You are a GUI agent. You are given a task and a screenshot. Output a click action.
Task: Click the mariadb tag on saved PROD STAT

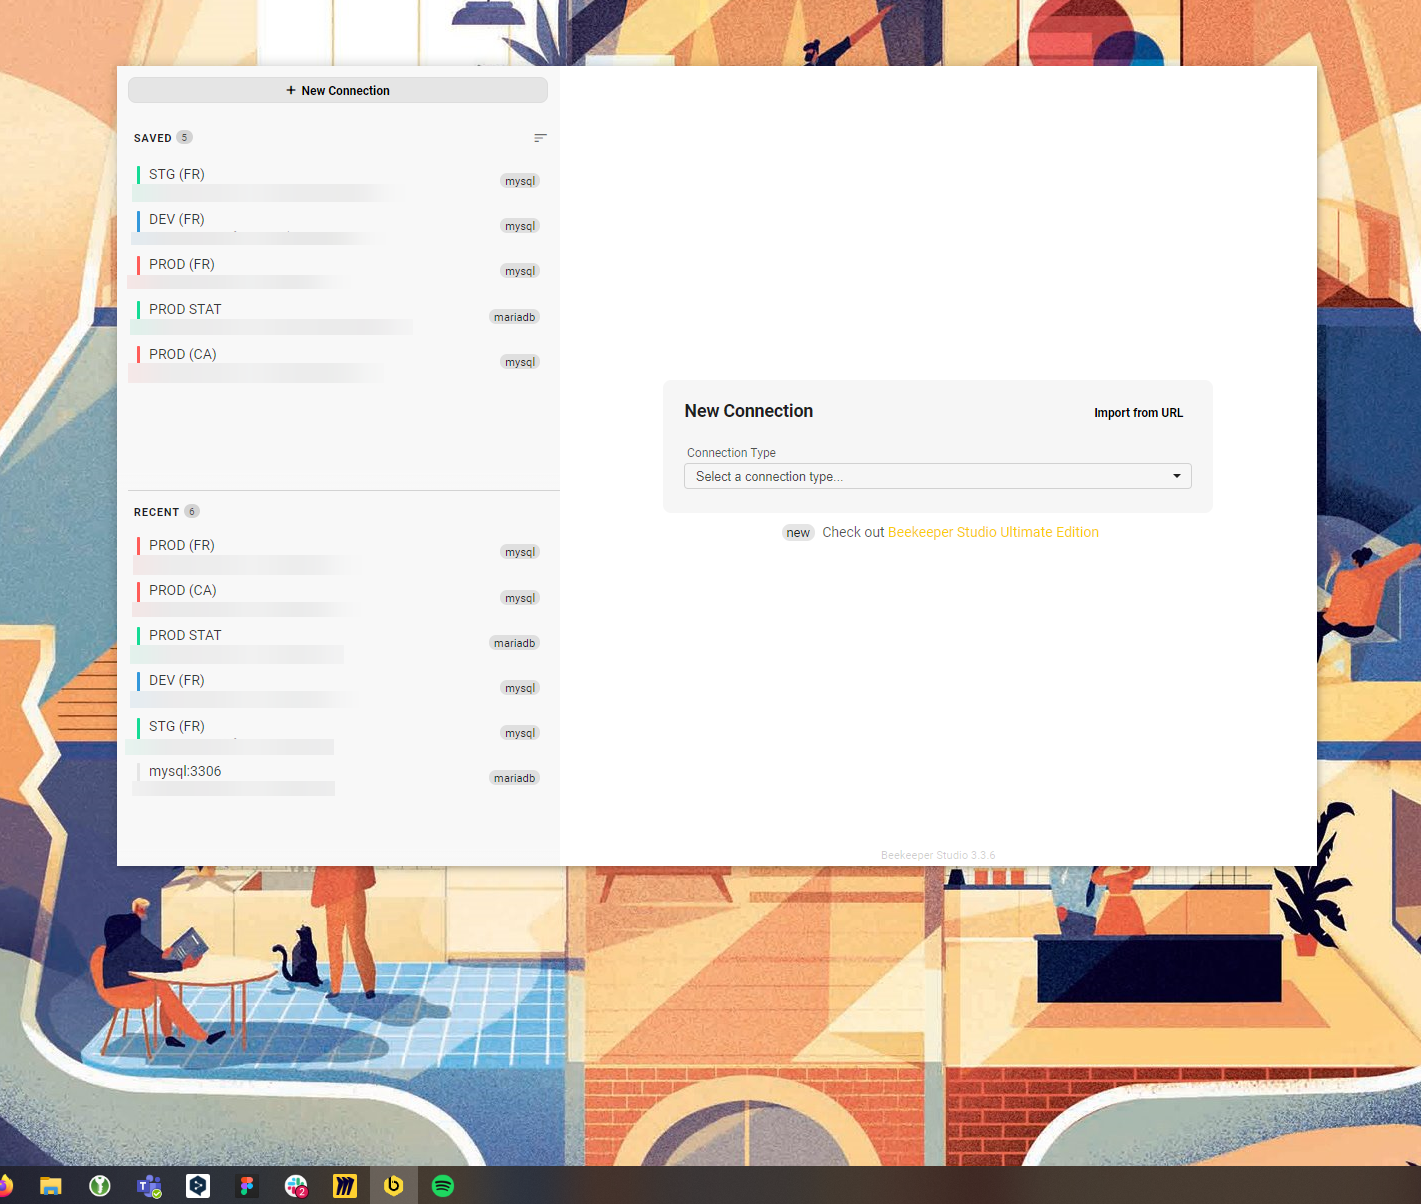pos(514,317)
